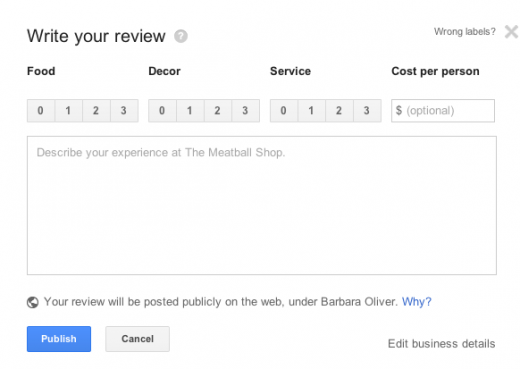The height and width of the screenshot is (369, 520).
Task: Rate Decor as 2
Action: [217, 111]
